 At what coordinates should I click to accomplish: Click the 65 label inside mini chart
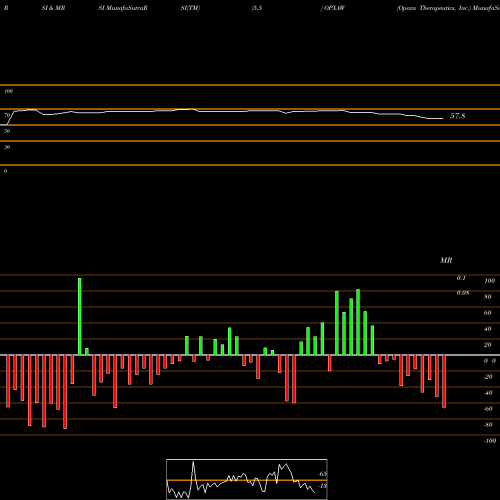(323, 474)
